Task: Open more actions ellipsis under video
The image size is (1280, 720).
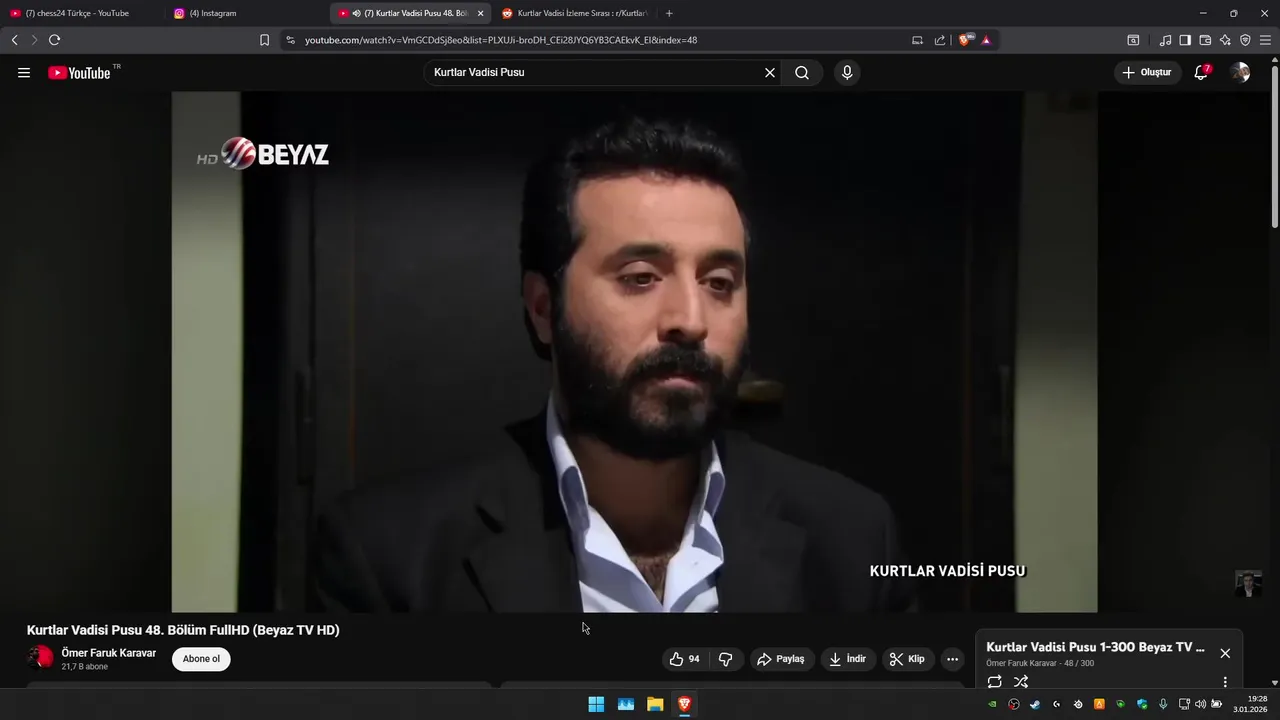Action: 952,659
